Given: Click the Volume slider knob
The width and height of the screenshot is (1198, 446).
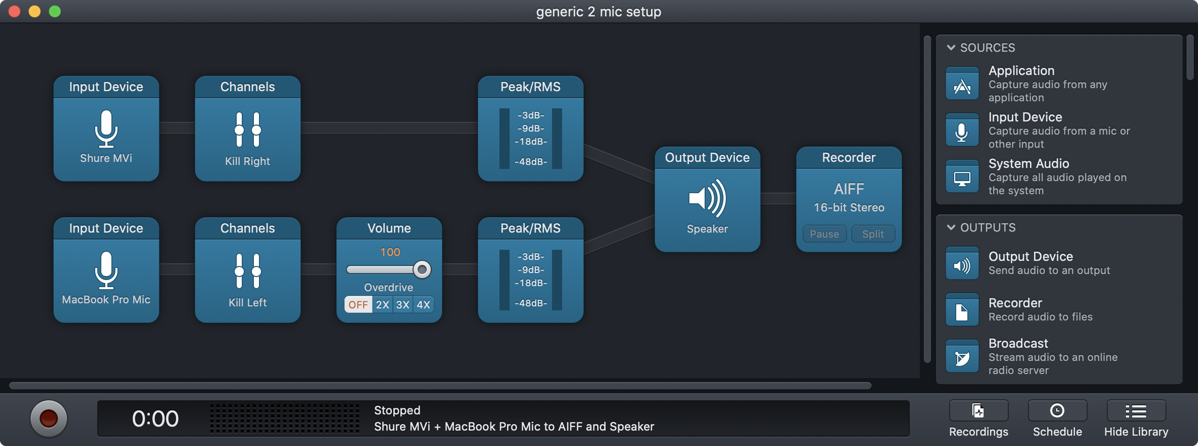Looking at the screenshot, I should click(x=422, y=269).
